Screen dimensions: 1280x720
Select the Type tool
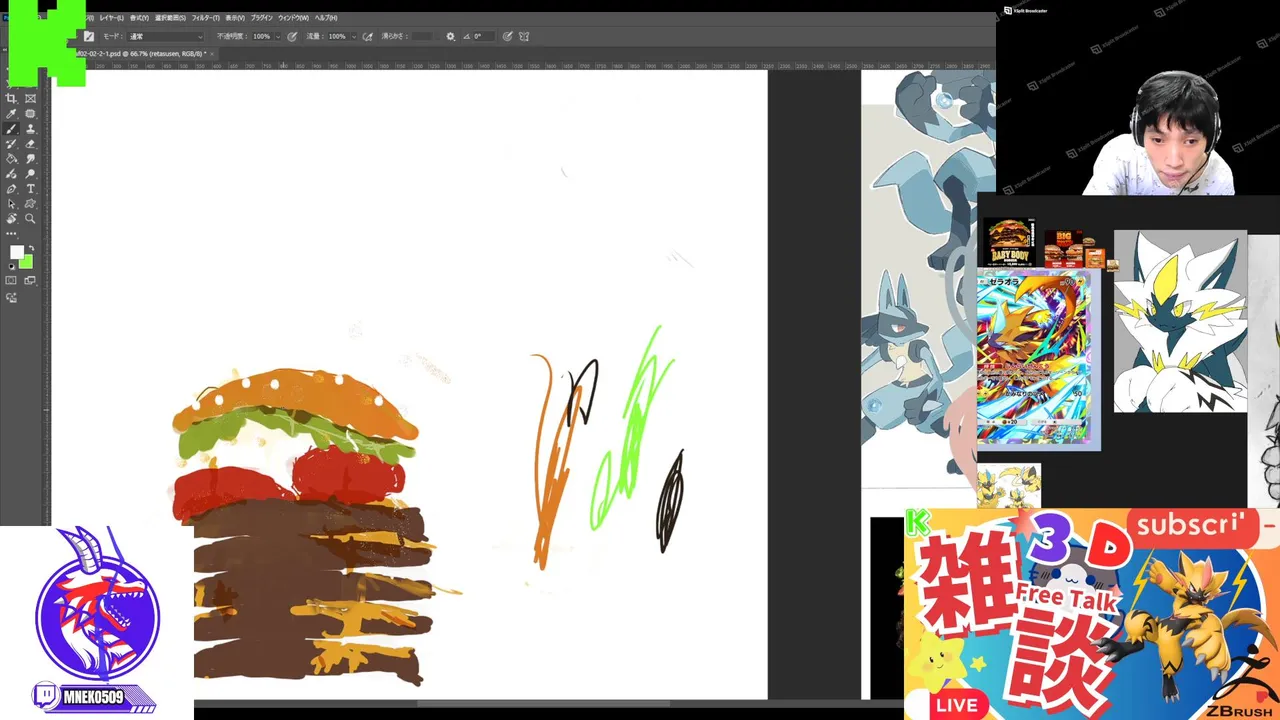30,188
